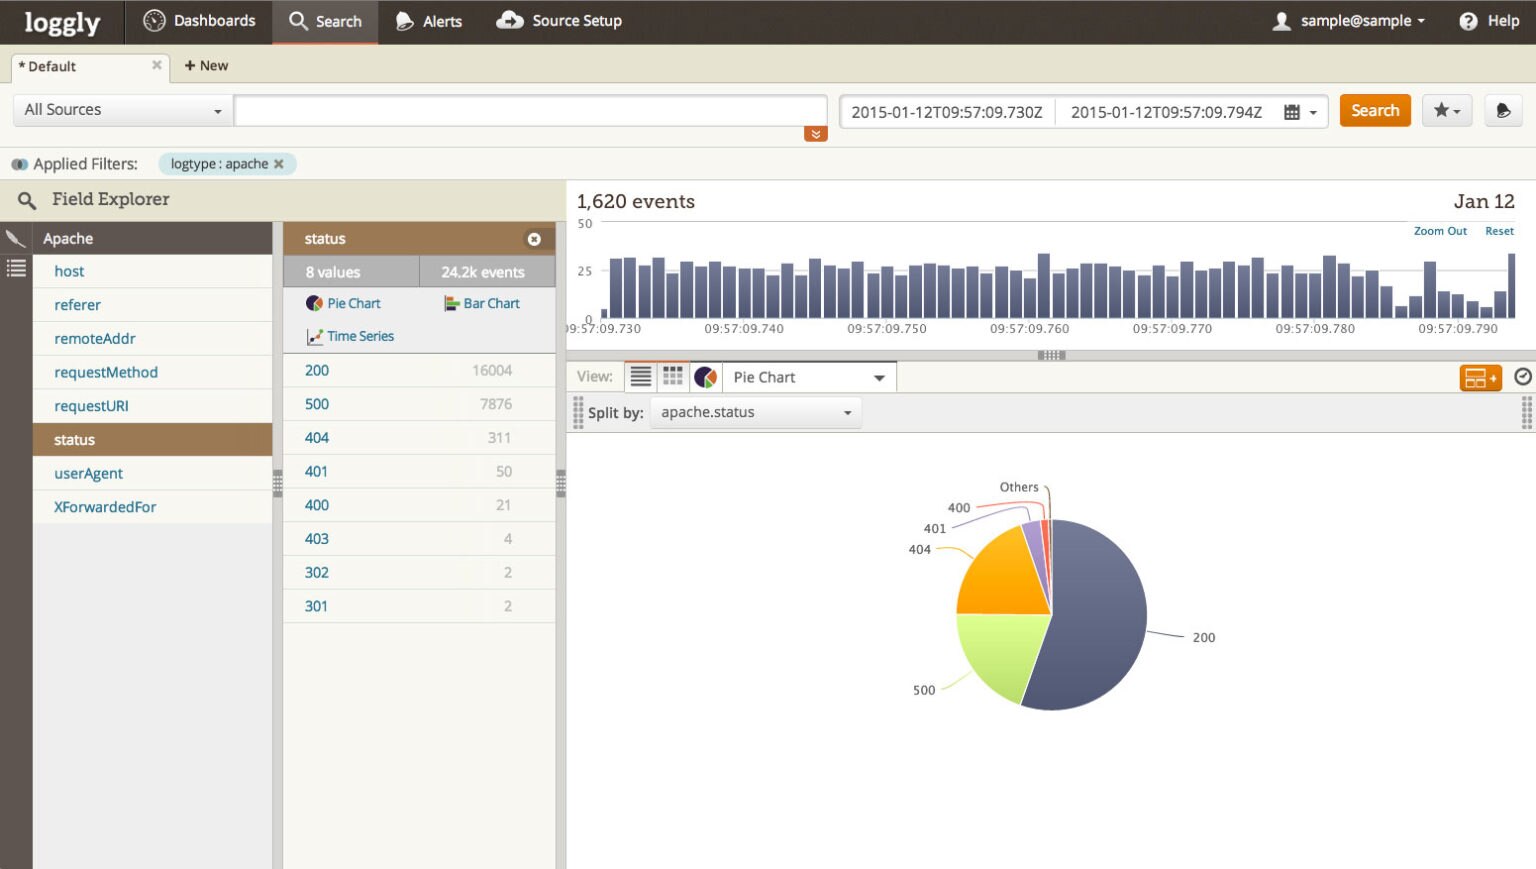
Task: Switch to grid view icon
Action: tap(673, 377)
